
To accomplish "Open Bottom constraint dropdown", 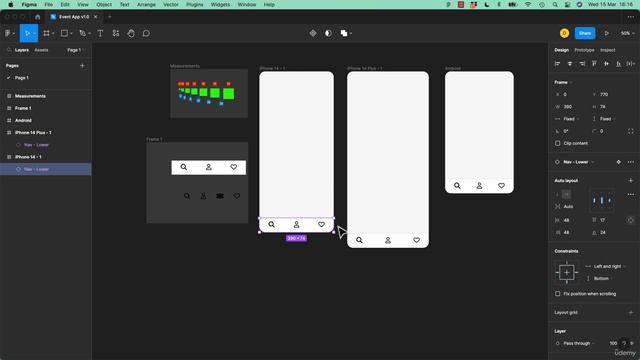I will [600, 278].
